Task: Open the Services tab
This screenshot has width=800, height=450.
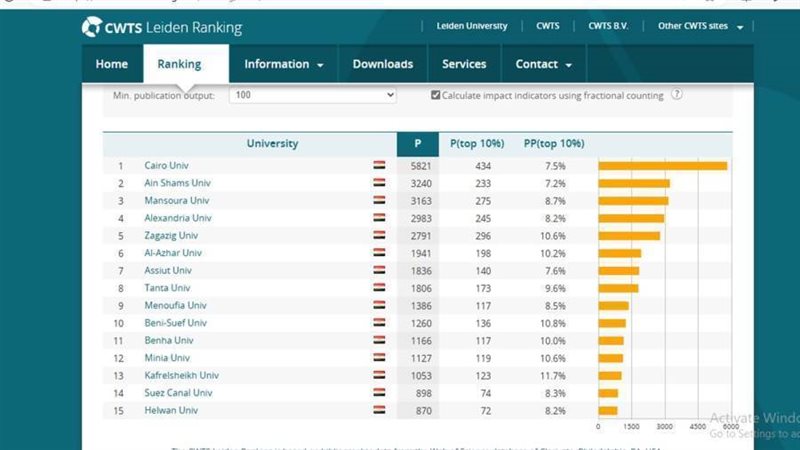Action: point(464,64)
